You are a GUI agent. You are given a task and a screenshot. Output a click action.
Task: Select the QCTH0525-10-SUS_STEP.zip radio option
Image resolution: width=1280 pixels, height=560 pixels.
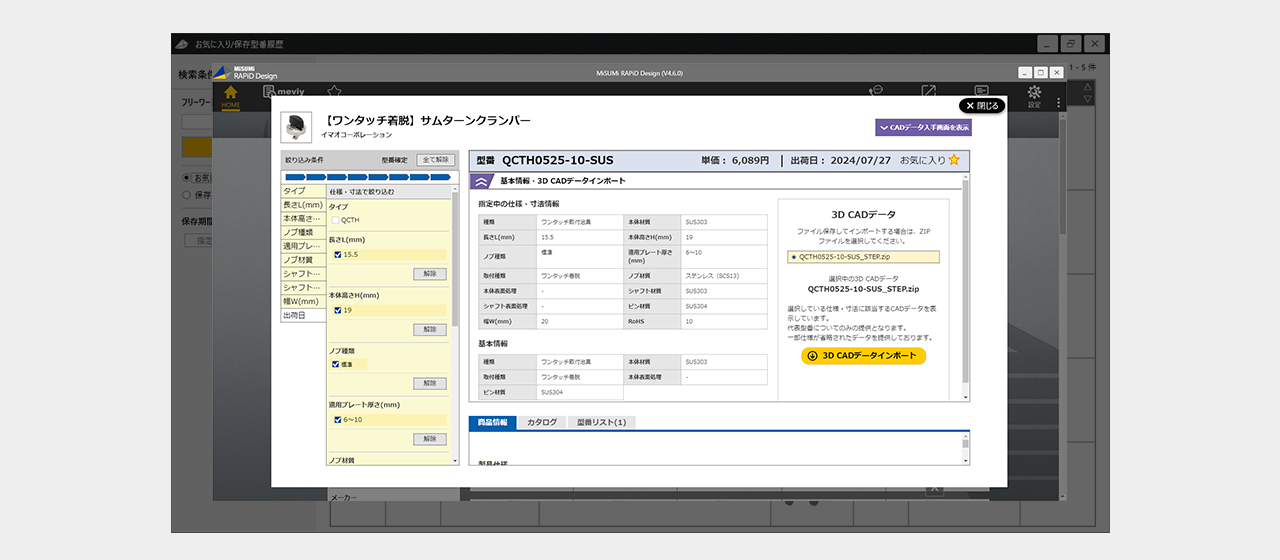click(x=793, y=257)
